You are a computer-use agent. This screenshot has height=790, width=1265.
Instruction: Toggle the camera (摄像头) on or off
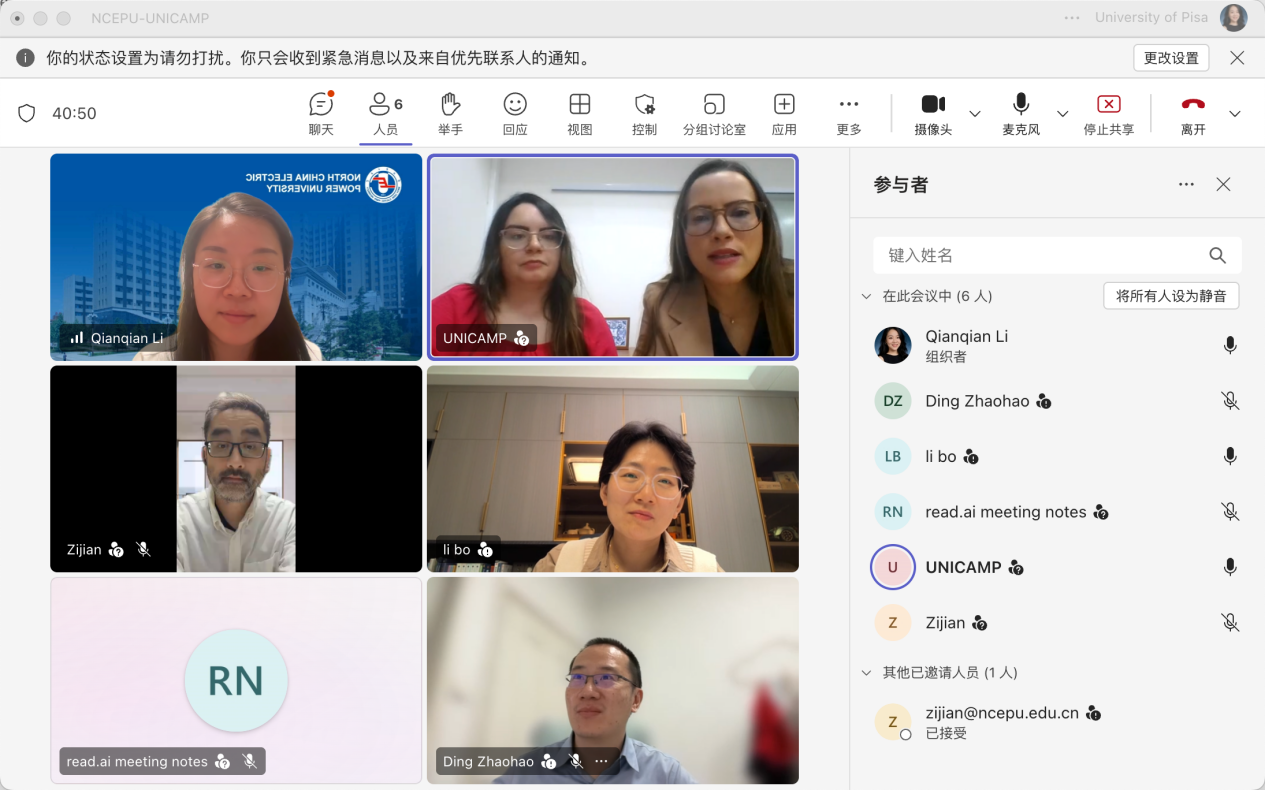pyautogui.click(x=932, y=105)
